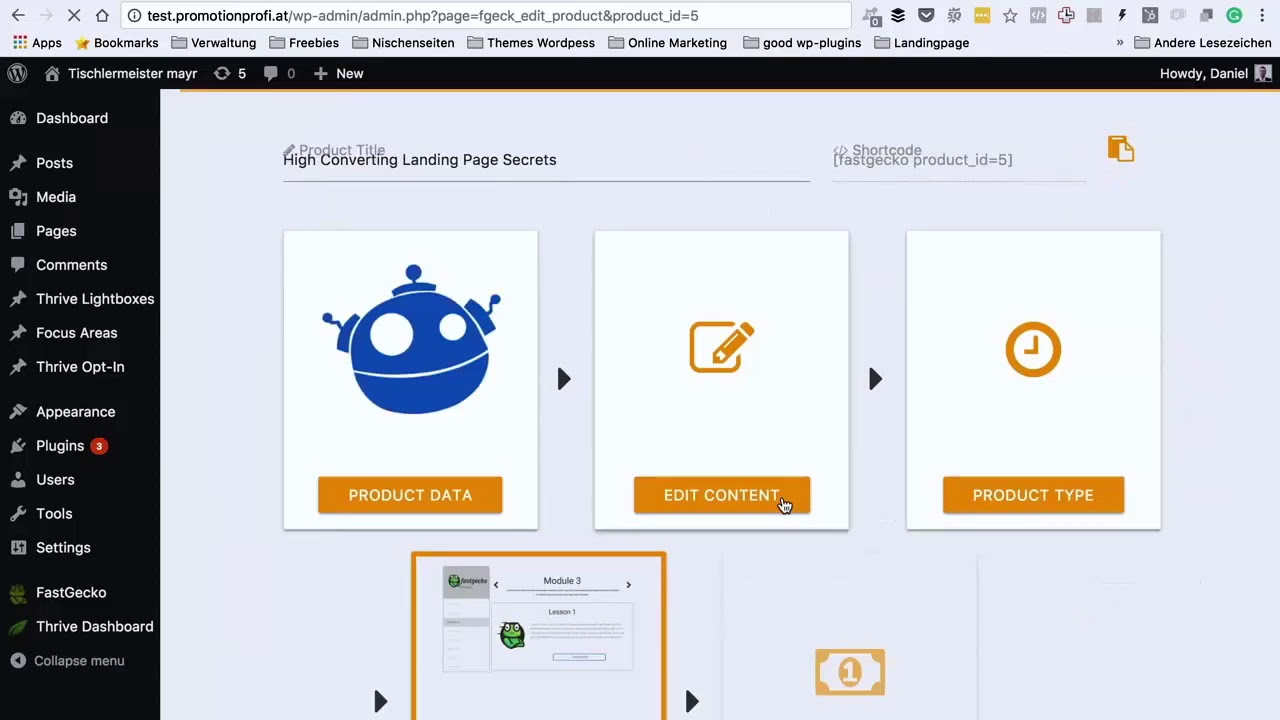
Task: Open the comments bubble in admin bar
Action: coord(279,73)
